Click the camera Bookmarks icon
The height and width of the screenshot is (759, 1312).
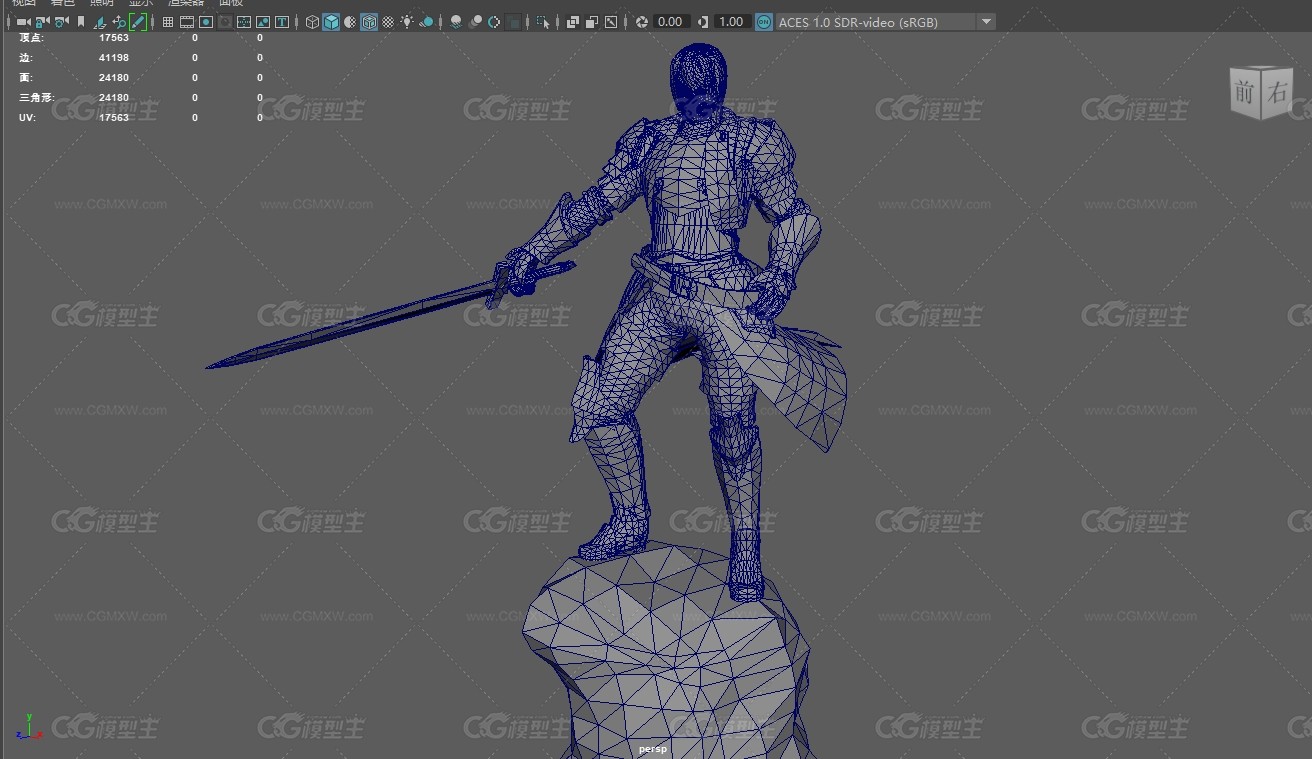pos(81,22)
